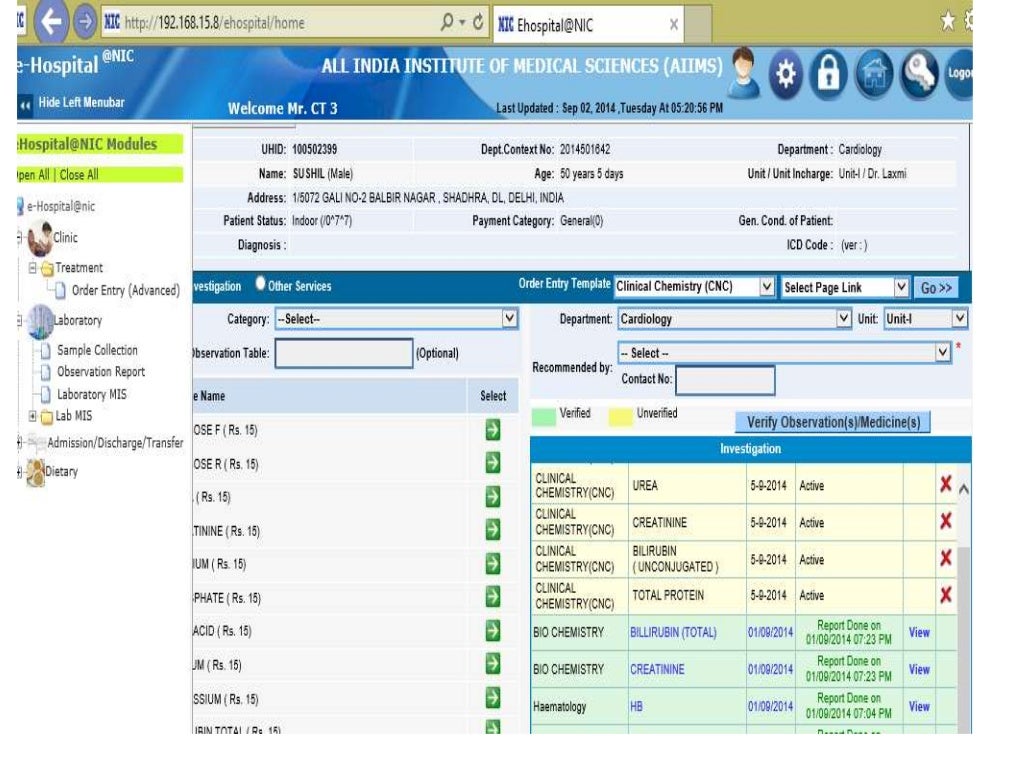This screenshot has width=1024, height=768.
Task: Open Select Page Link dropdown
Action: (x=846, y=287)
